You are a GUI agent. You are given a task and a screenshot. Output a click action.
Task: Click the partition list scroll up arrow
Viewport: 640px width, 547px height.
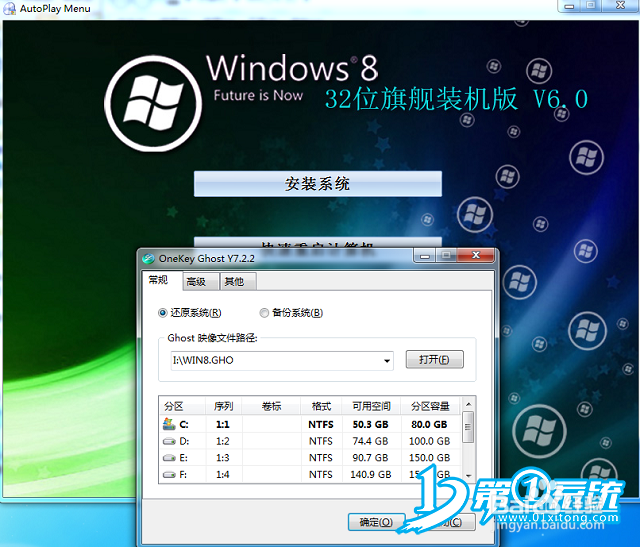point(469,404)
